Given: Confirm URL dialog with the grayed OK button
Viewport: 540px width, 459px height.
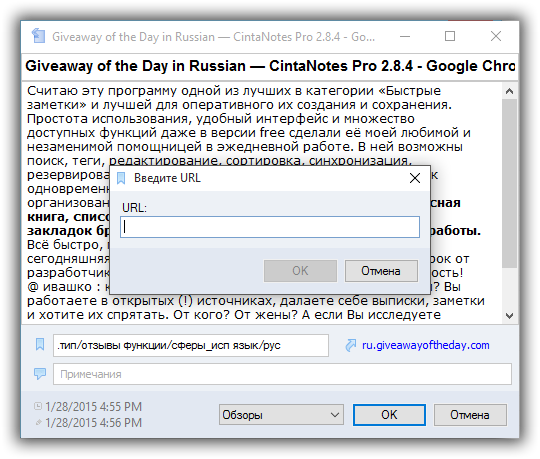Looking at the screenshot, I should click(x=300, y=271).
